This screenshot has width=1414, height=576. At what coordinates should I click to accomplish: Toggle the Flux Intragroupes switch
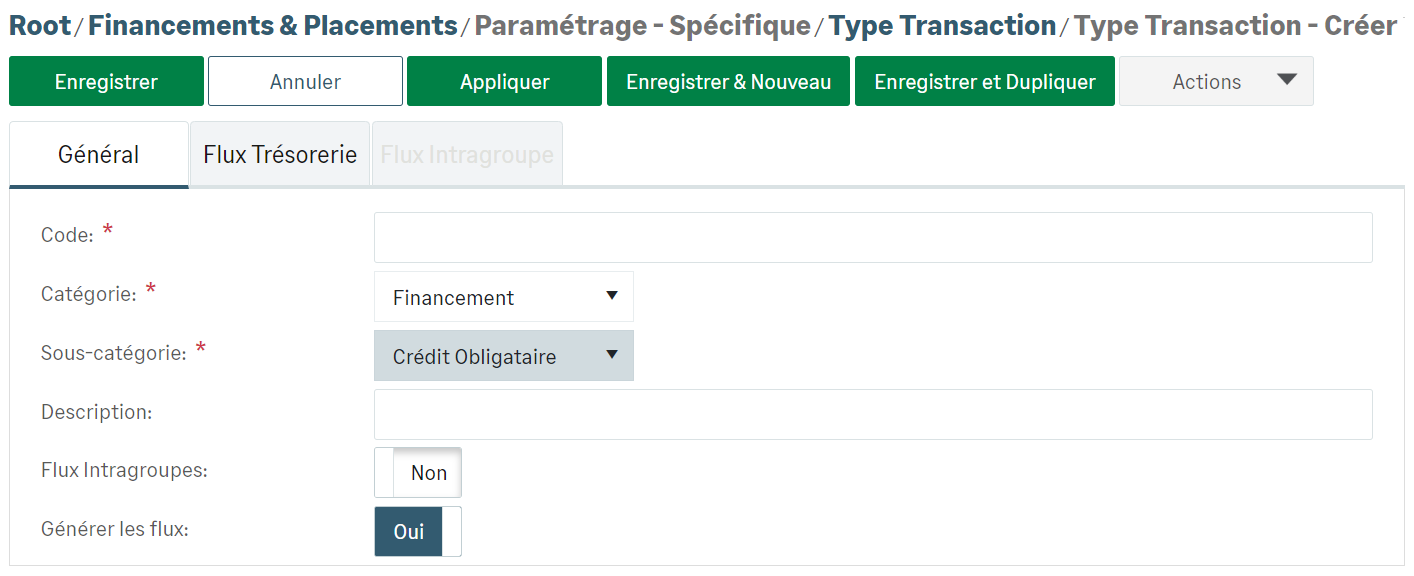point(418,473)
